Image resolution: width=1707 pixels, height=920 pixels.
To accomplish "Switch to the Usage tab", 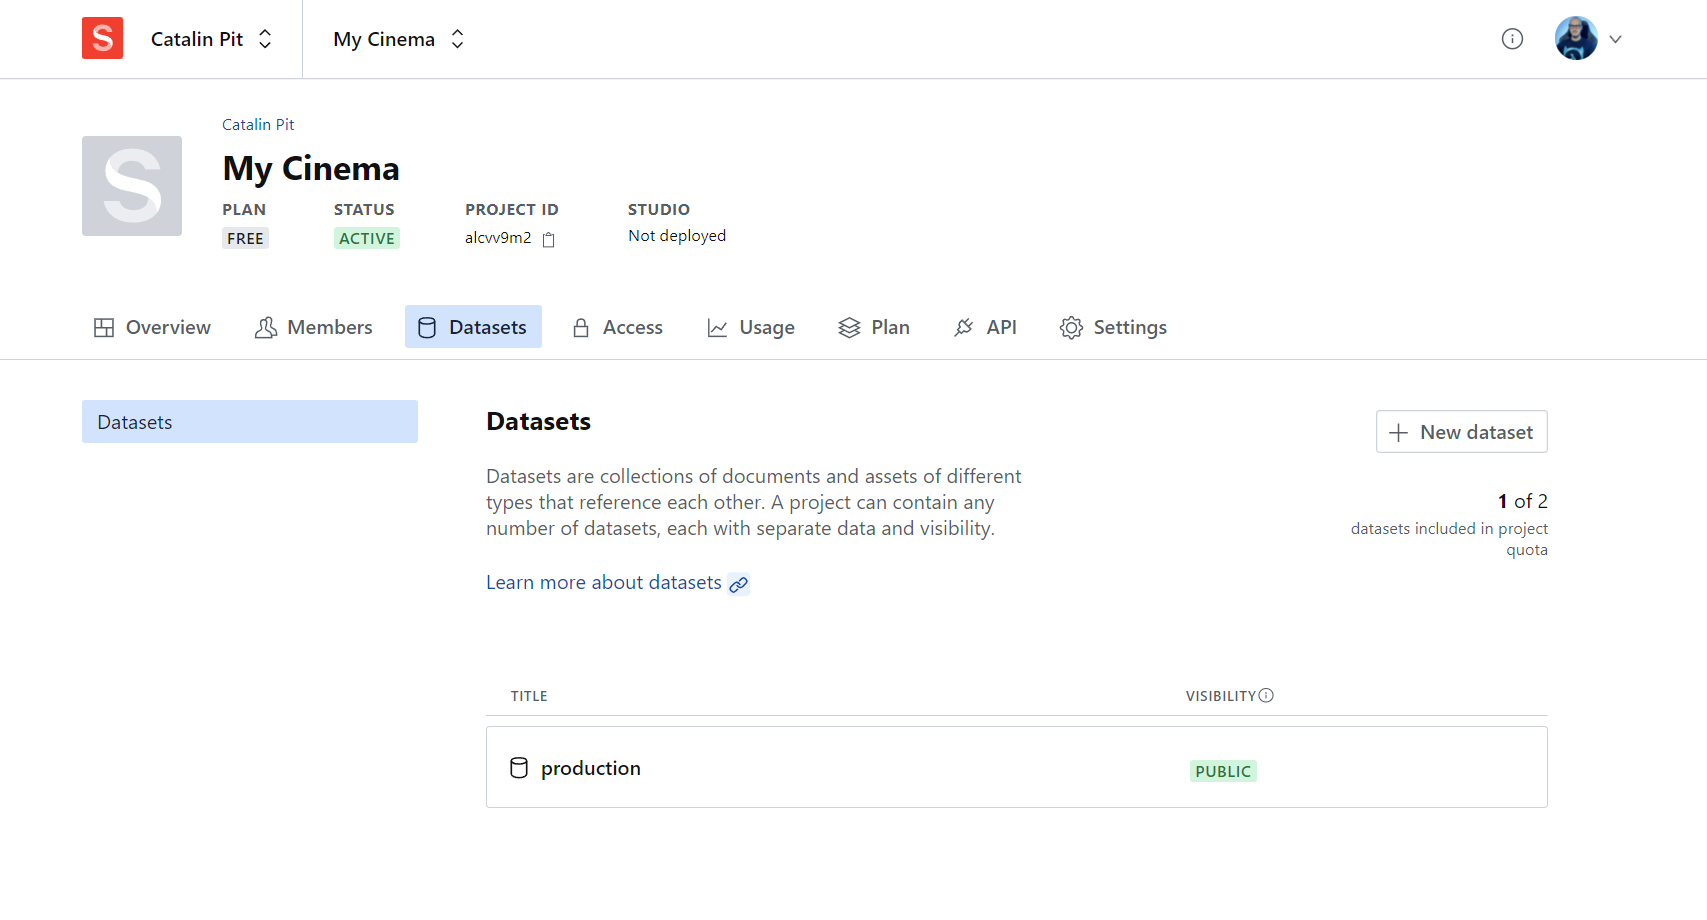I will pyautogui.click(x=751, y=327).
